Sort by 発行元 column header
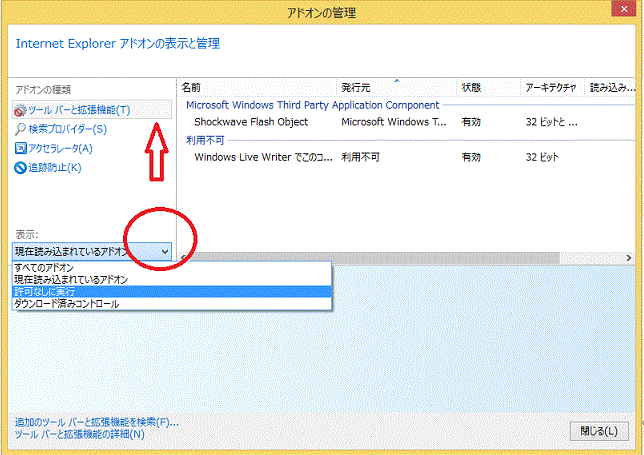Screen dimensions: 644x455 coord(396,87)
